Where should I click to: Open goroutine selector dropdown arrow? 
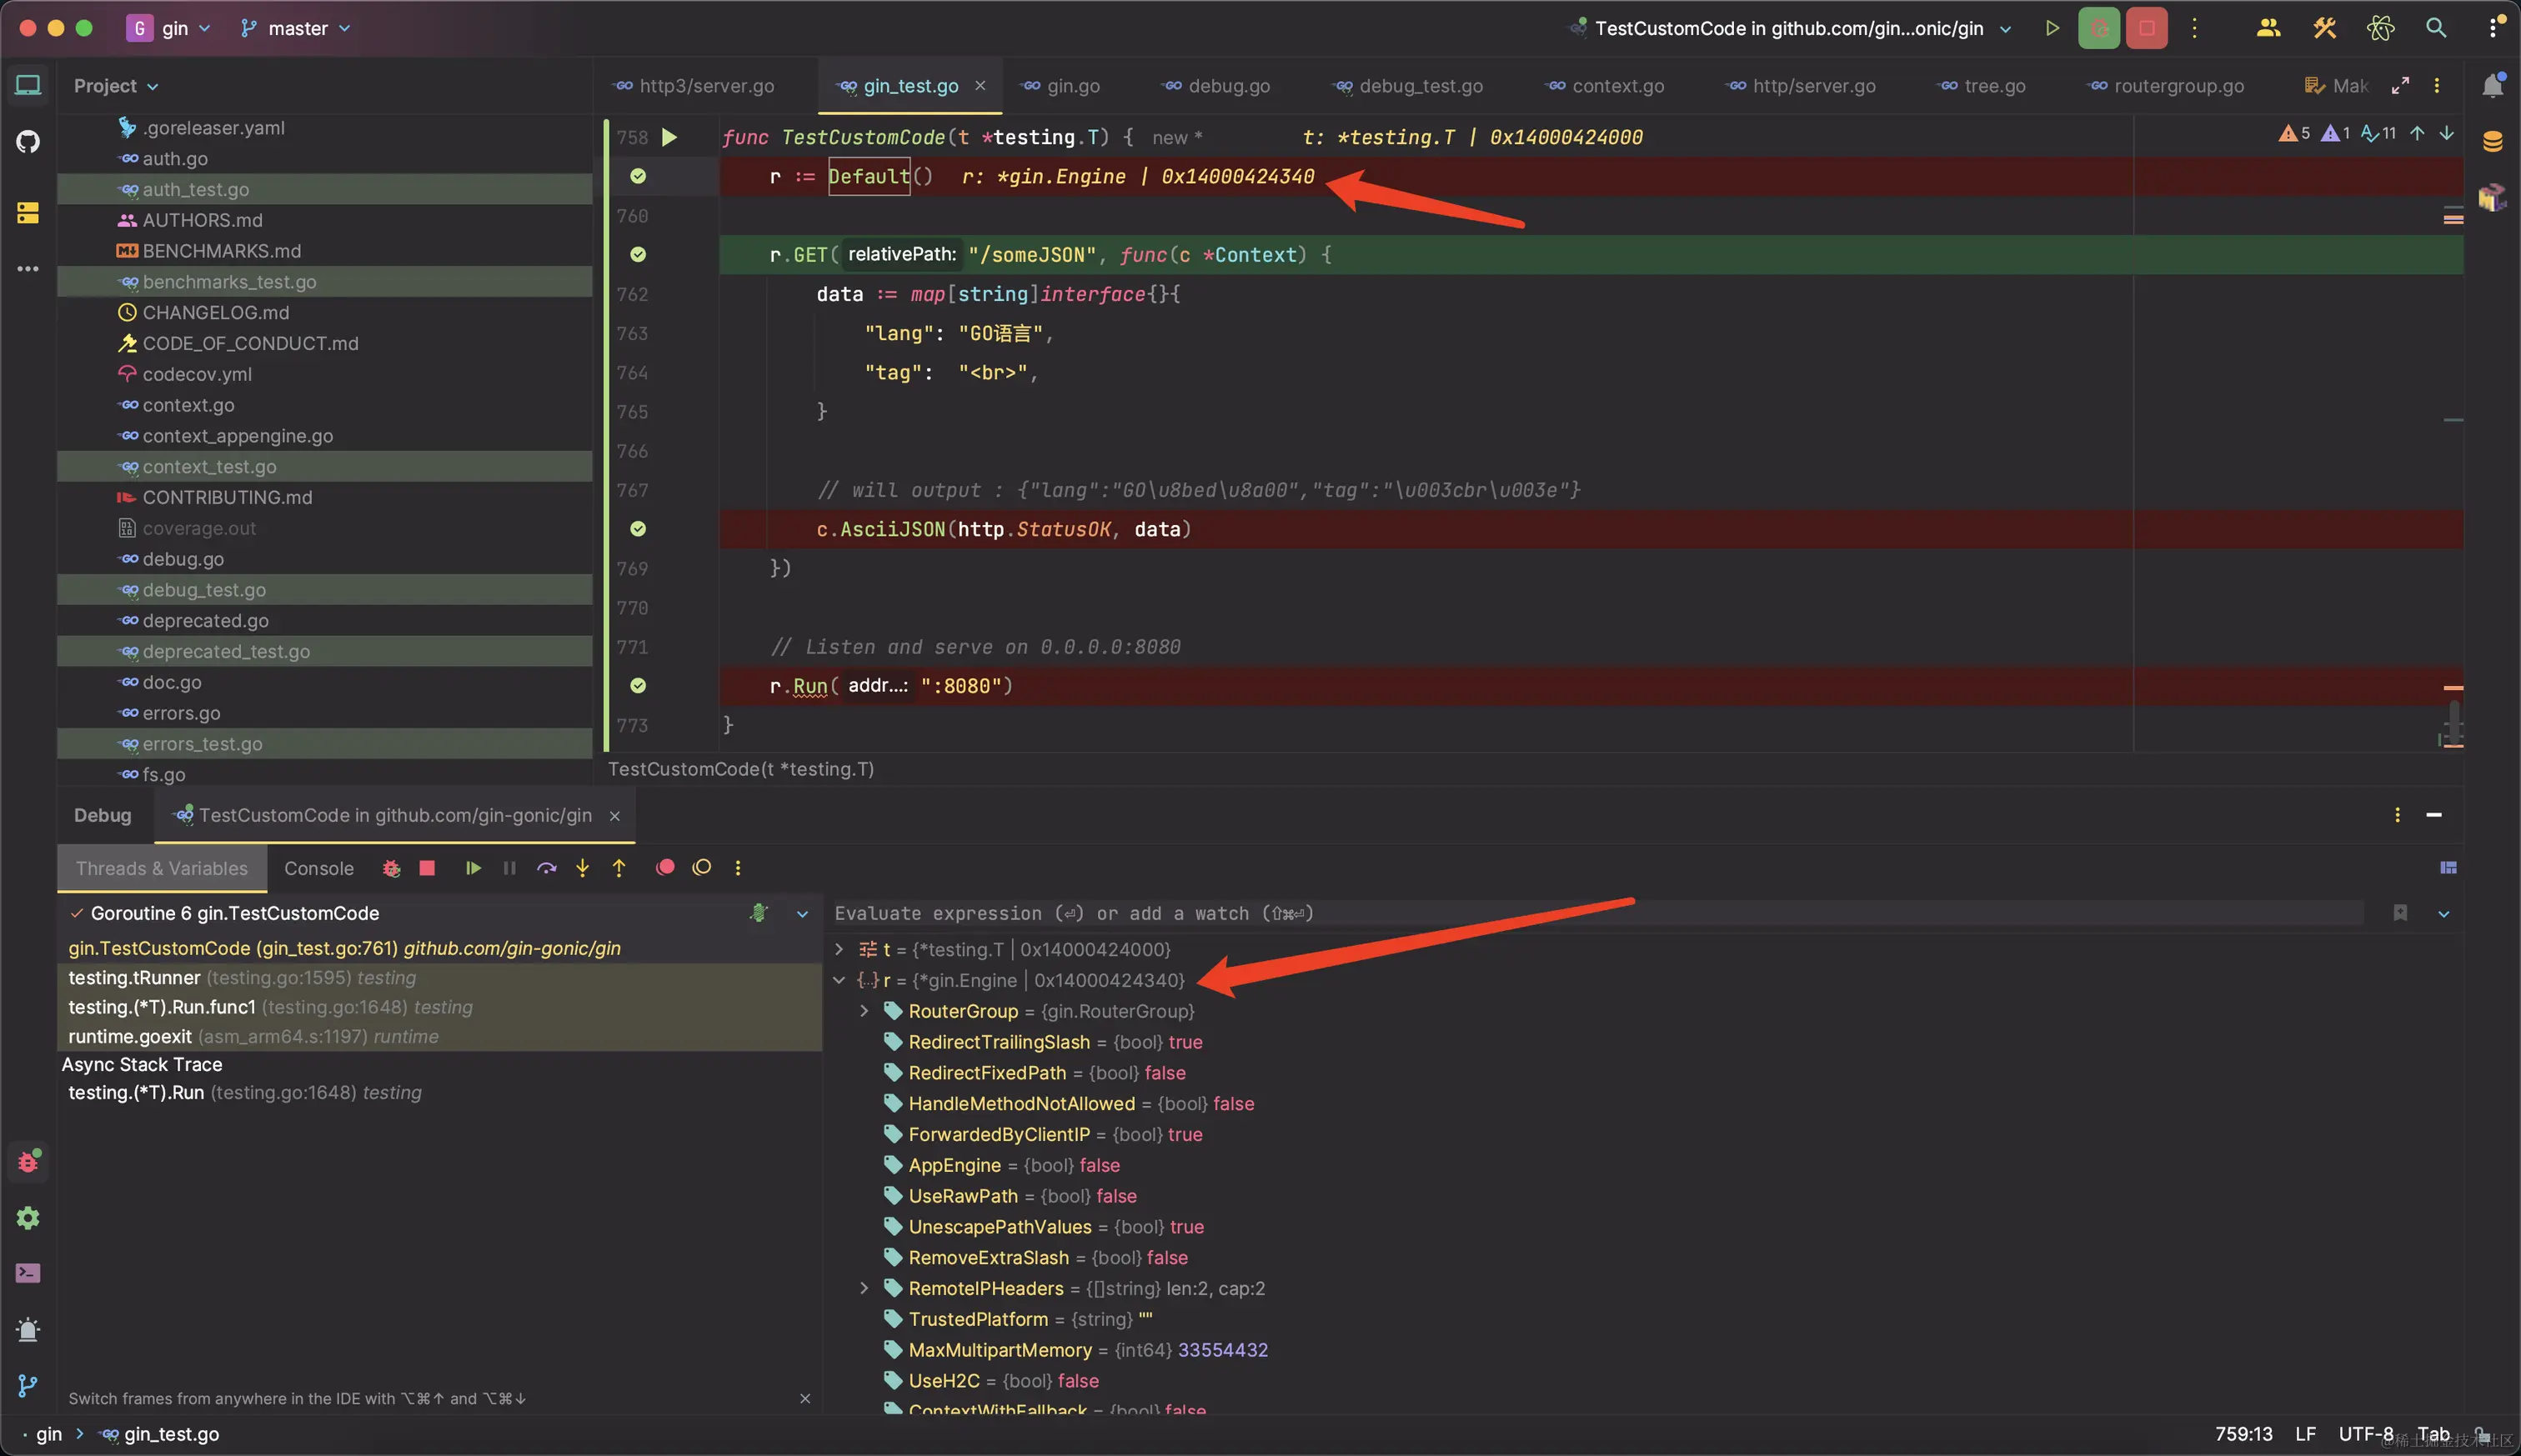802,914
